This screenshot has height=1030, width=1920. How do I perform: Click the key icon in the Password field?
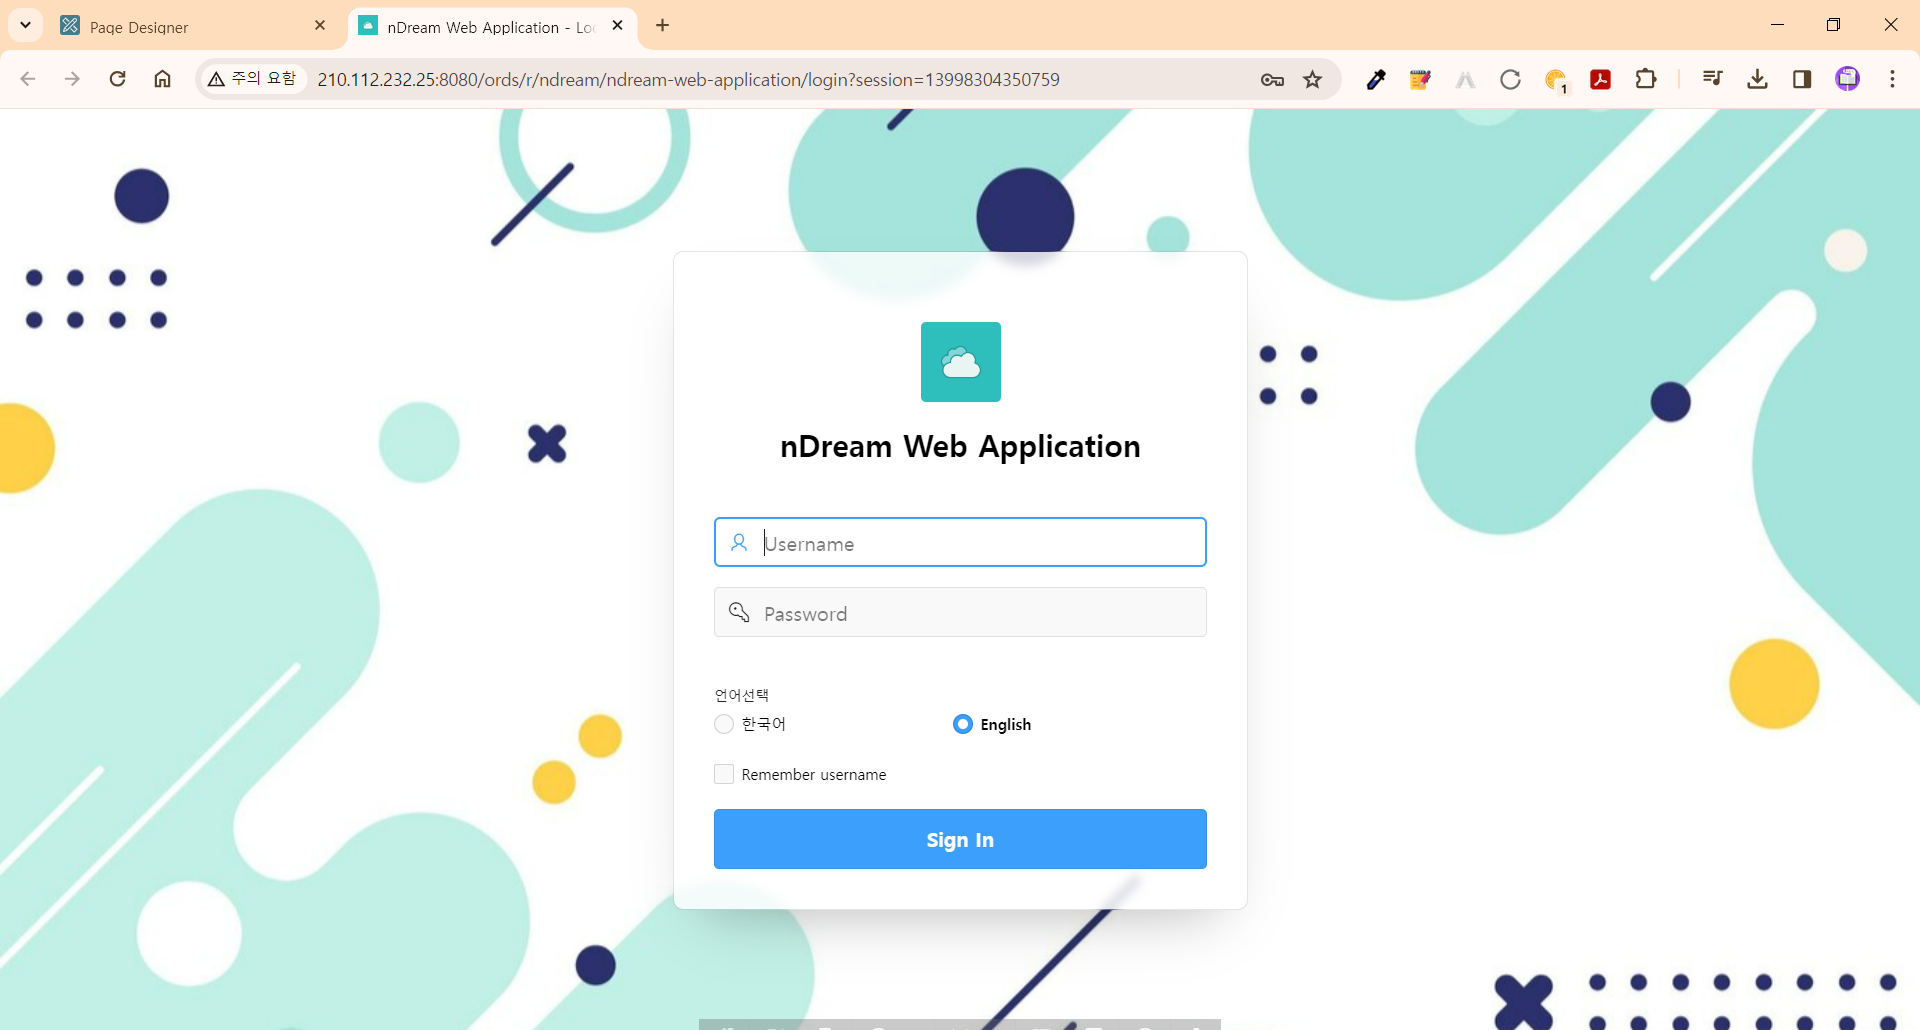coord(739,612)
